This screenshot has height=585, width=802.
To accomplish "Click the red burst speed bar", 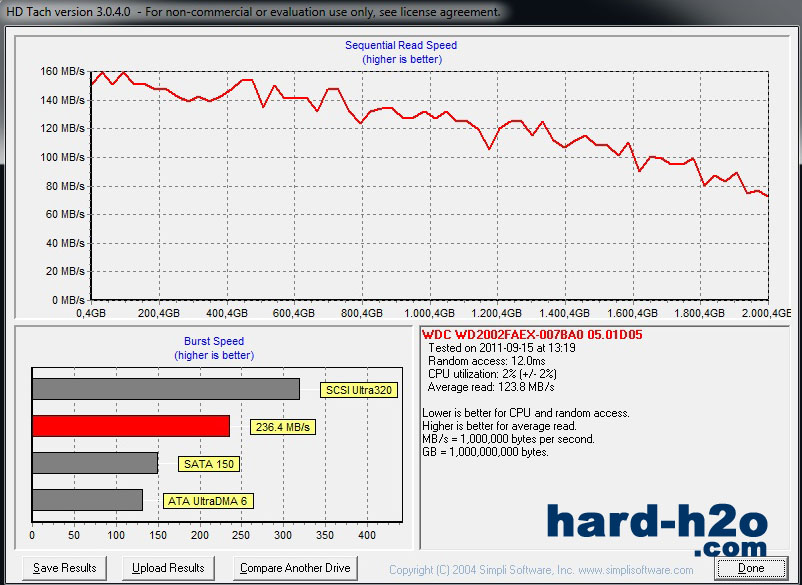I will [130, 426].
